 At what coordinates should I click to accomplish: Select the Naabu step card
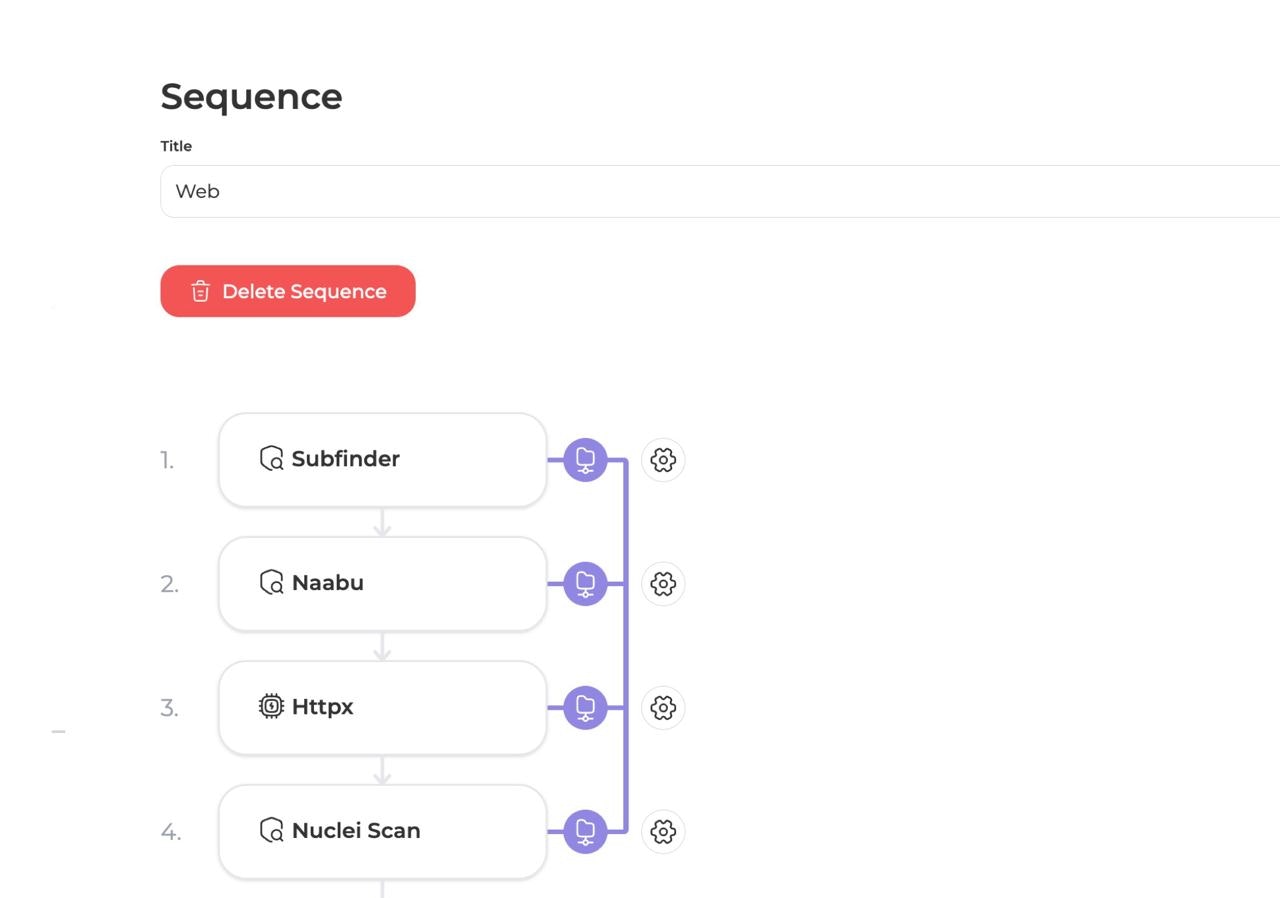(x=383, y=584)
